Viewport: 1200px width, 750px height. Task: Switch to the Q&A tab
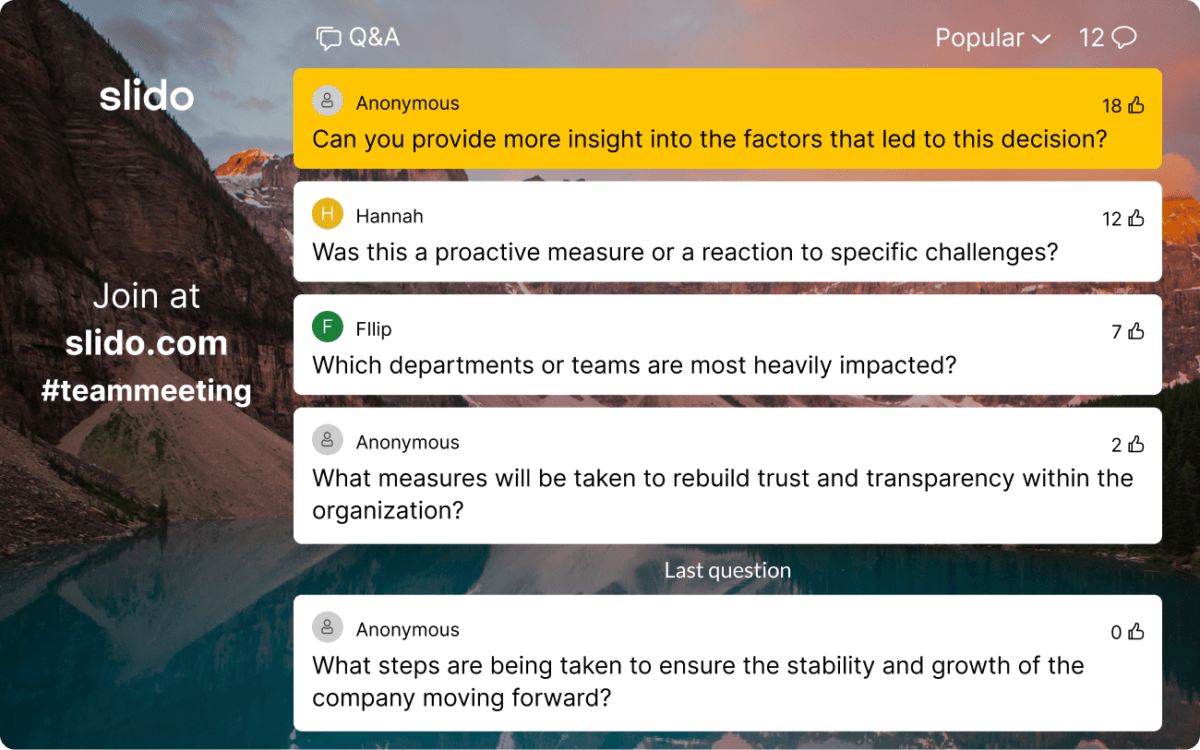coord(358,37)
